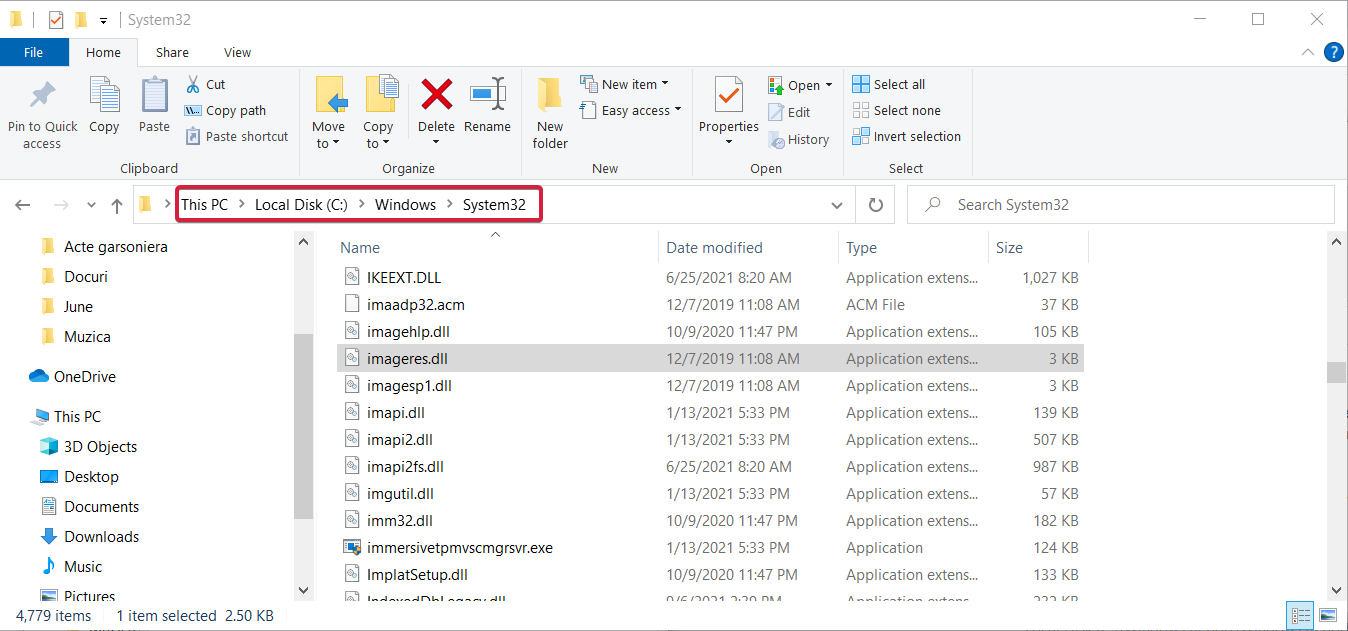1348x631 pixels.
Task: Open Explorer Help question mark icon
Action: tap(1333, 52)
